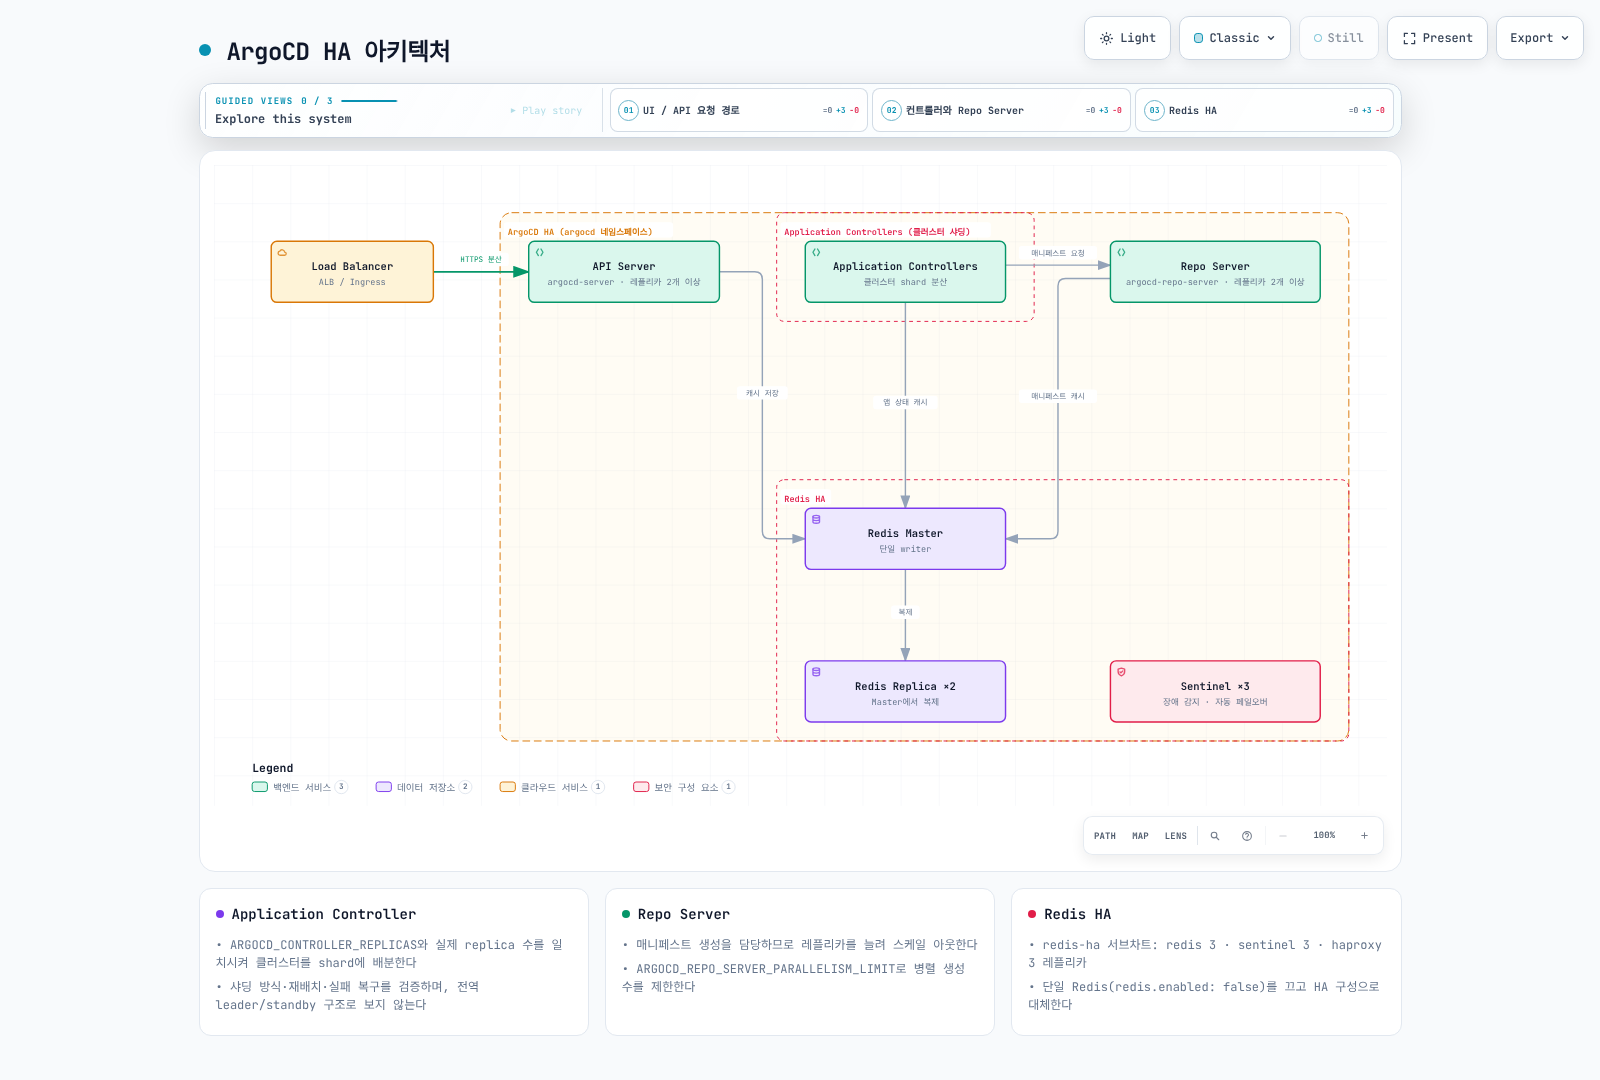Select the Redis Master node
The height and width of the screenshot is (1080, 1600).
click(905, 539)
